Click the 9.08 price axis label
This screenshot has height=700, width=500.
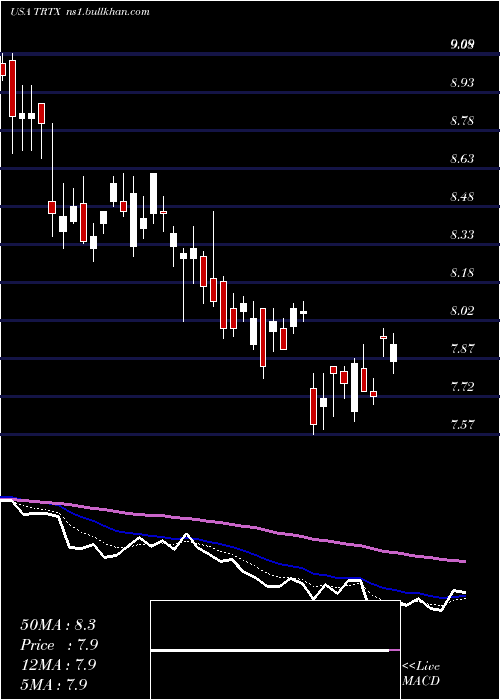tap(462, 45)
